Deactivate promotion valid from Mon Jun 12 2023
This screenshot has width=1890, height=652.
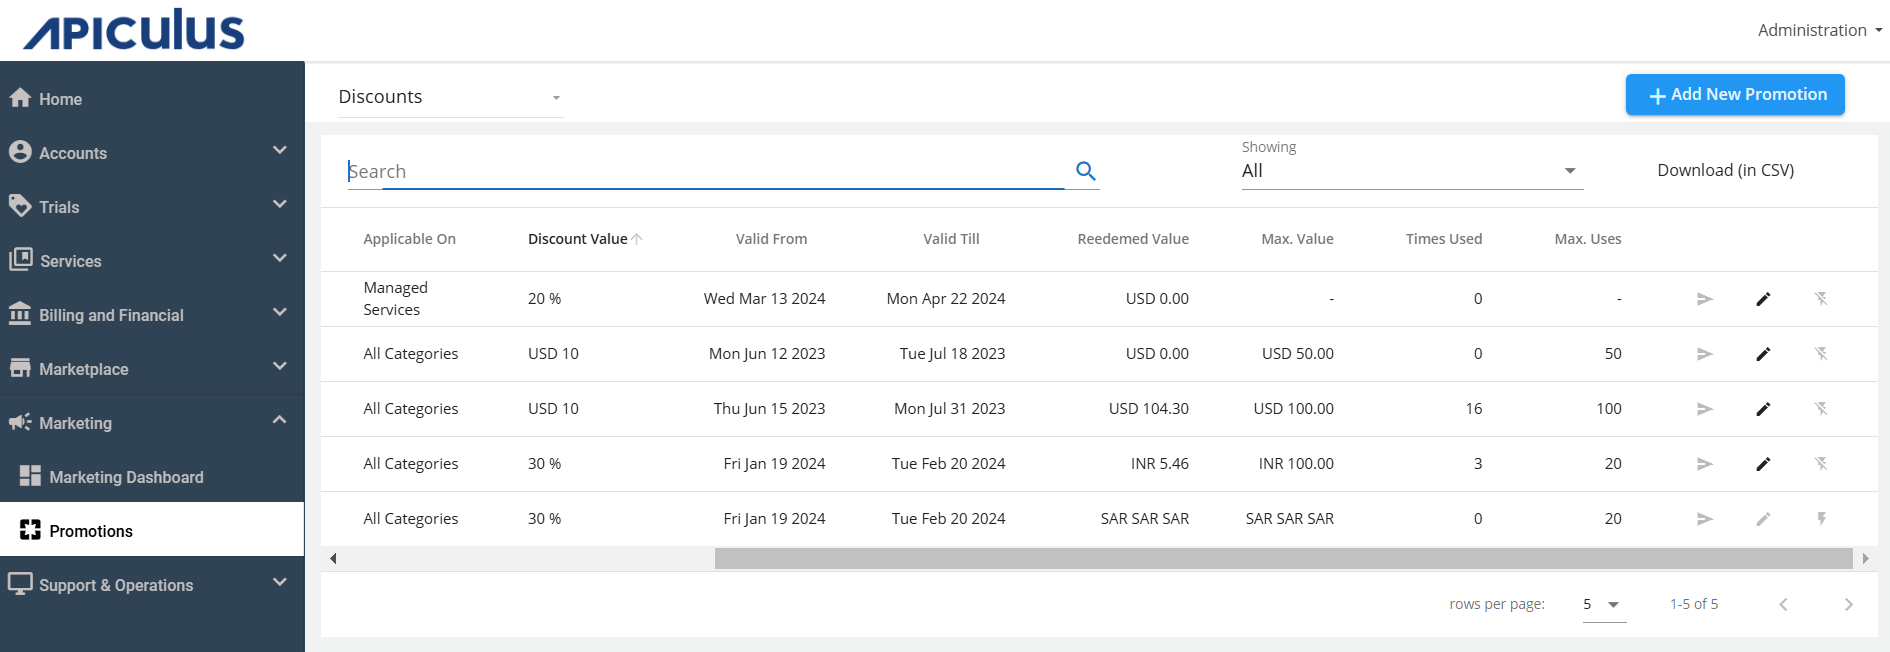pos(1822,354)
